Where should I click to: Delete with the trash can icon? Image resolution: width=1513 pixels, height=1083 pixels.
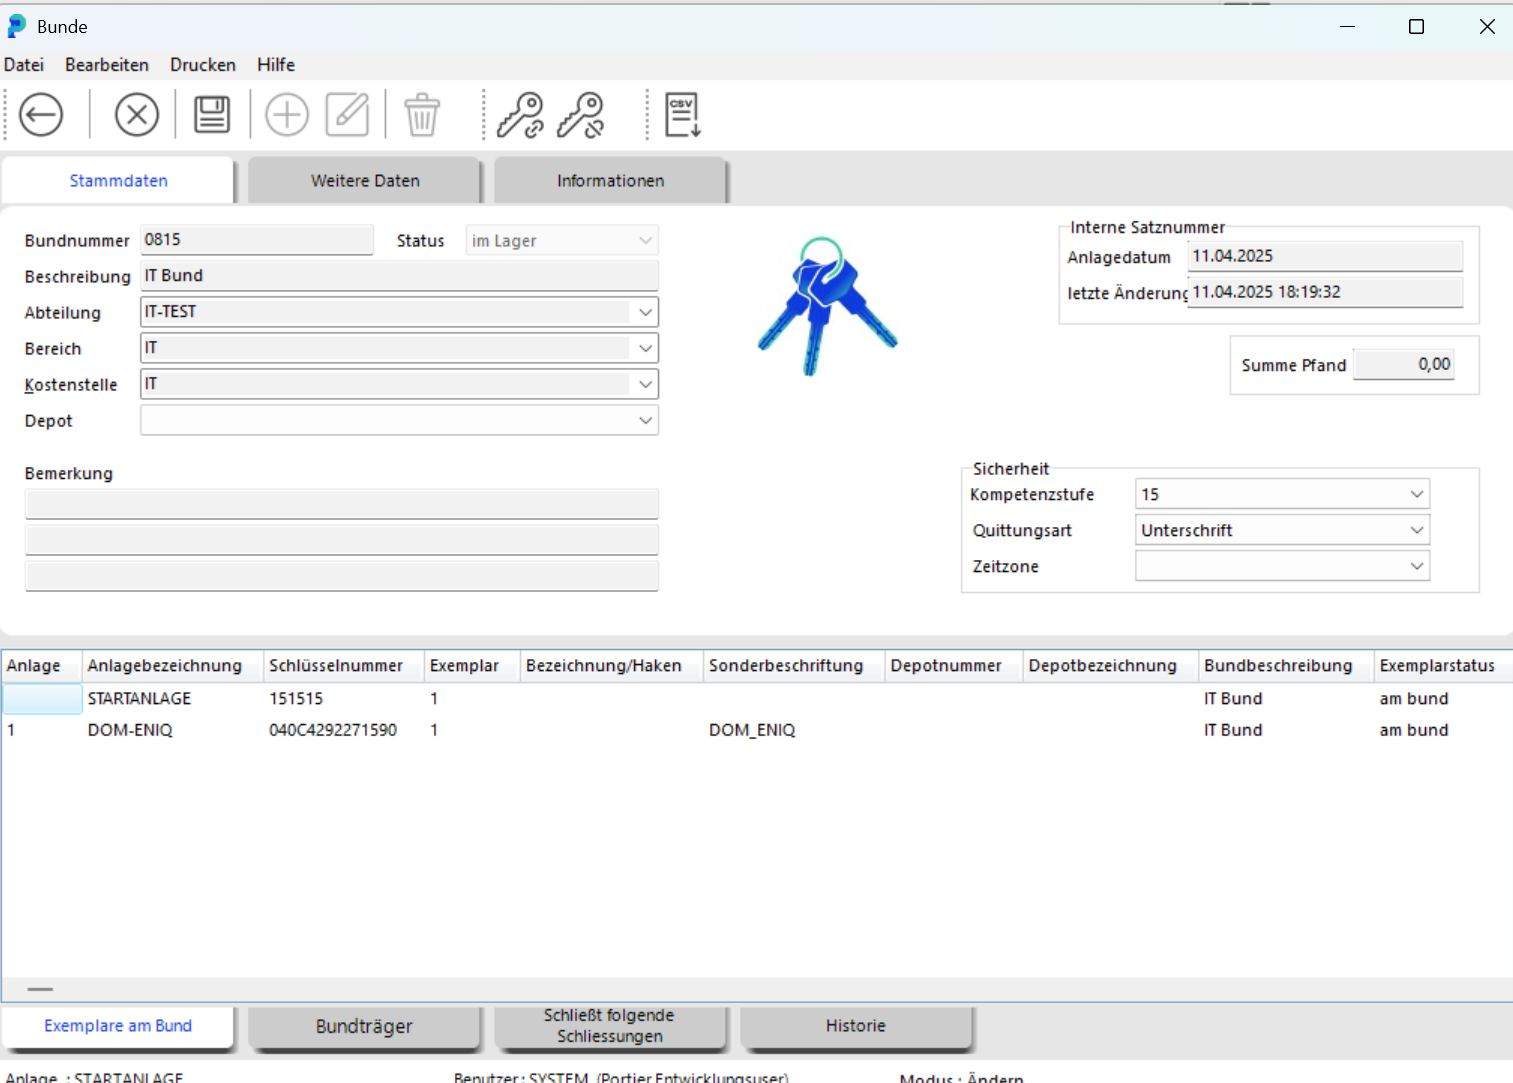422,115
